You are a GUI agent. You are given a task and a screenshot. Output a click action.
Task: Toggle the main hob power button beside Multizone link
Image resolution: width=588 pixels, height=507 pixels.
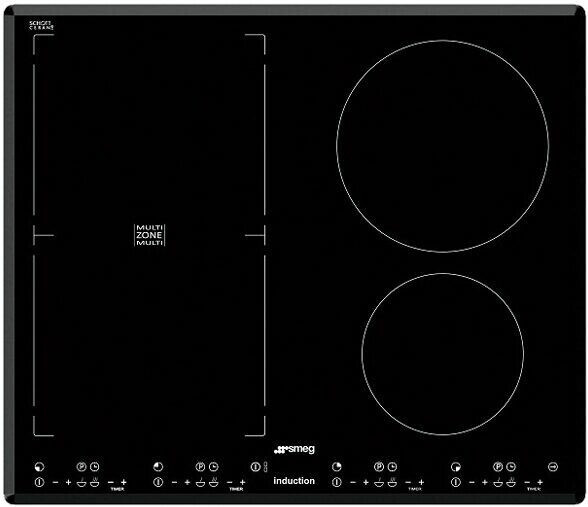[x=255, y=467]
